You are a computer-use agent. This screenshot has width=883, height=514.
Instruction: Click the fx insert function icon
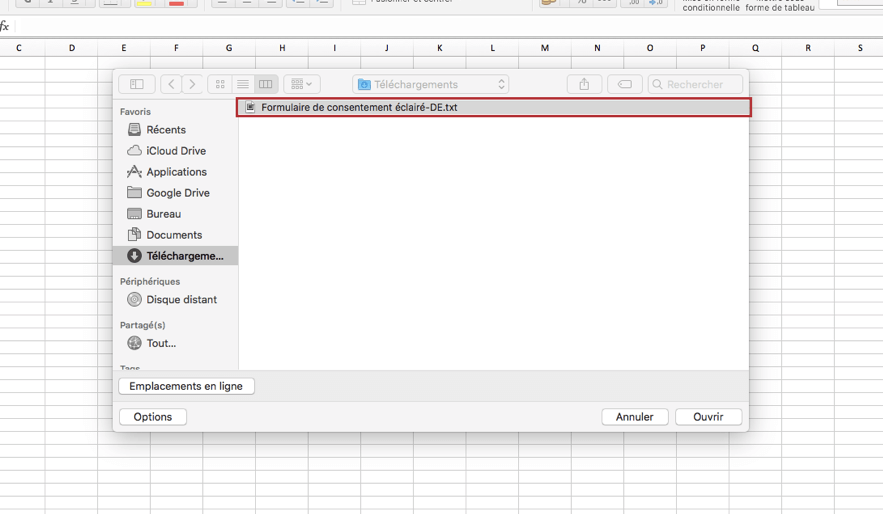click(x=5, y=26)
